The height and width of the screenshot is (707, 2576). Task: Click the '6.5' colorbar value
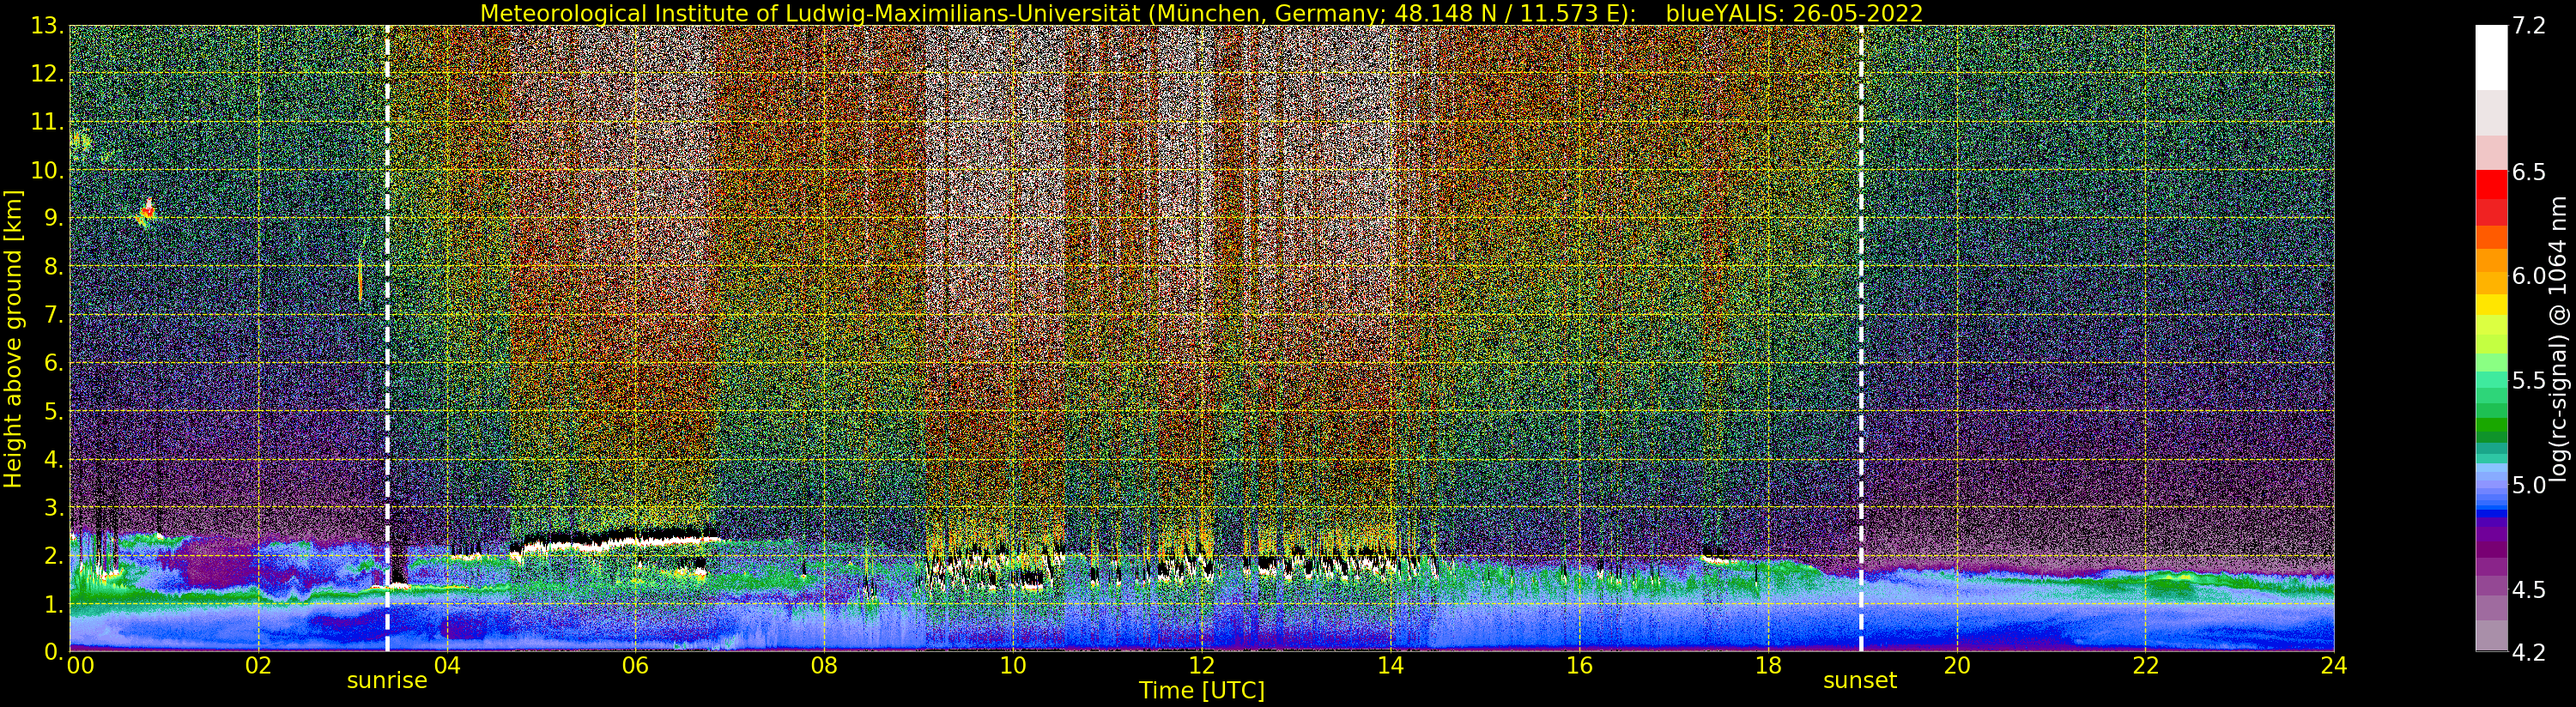[x=2529, y=172]
